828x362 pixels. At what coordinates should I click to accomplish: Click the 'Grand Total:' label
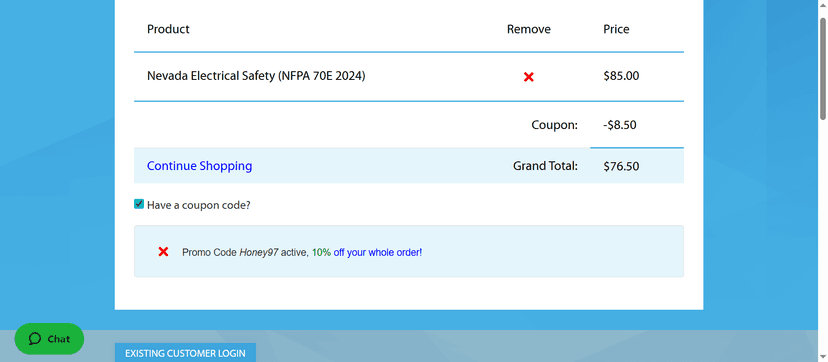click(545, 166)
